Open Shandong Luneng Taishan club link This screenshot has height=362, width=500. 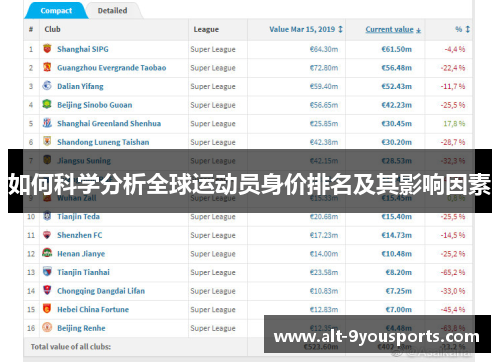(103, 142)
